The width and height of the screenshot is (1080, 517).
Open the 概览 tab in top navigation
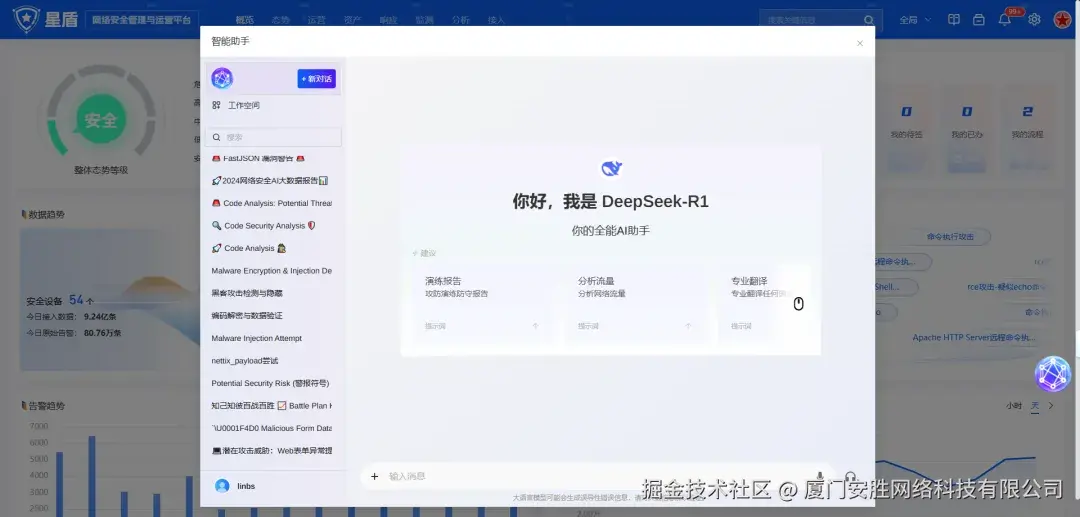tap(245, 20)
